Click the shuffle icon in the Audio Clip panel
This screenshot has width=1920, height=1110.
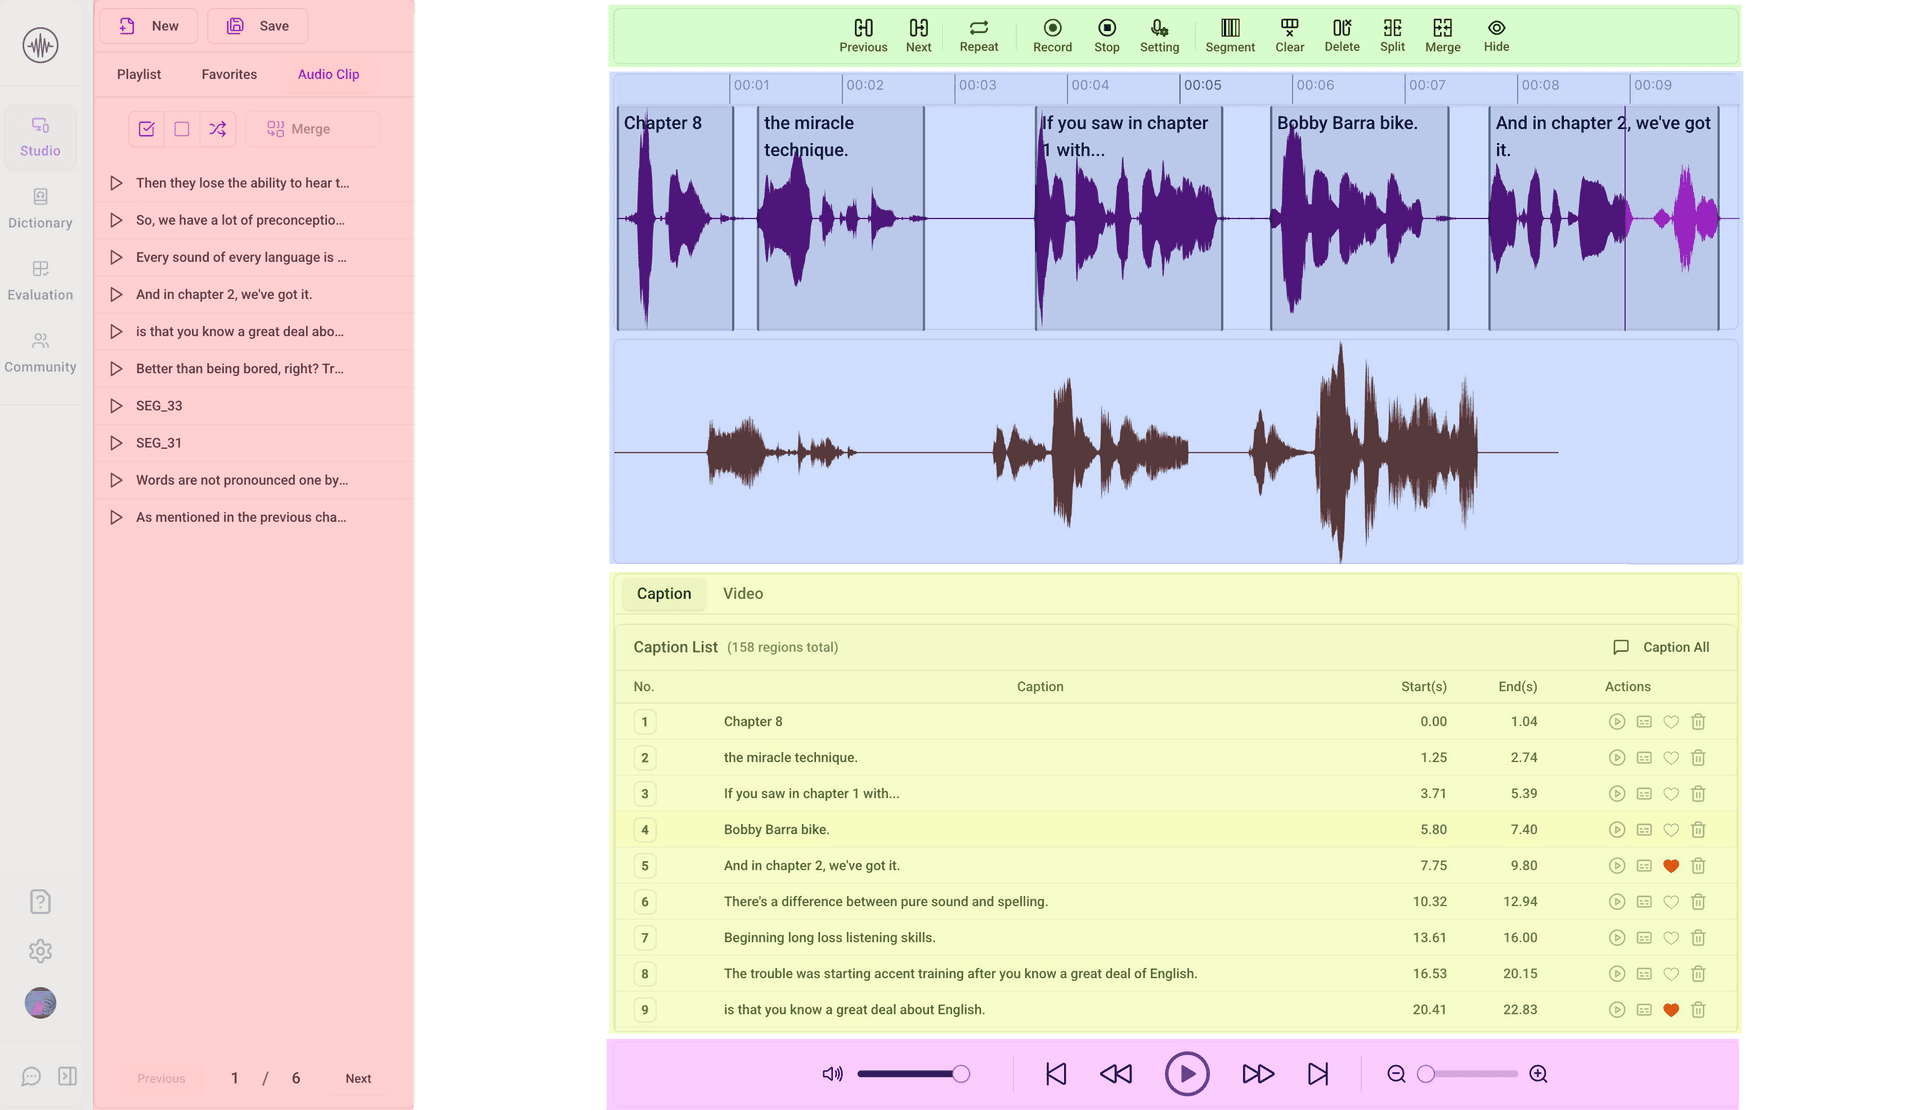point(217,128)
